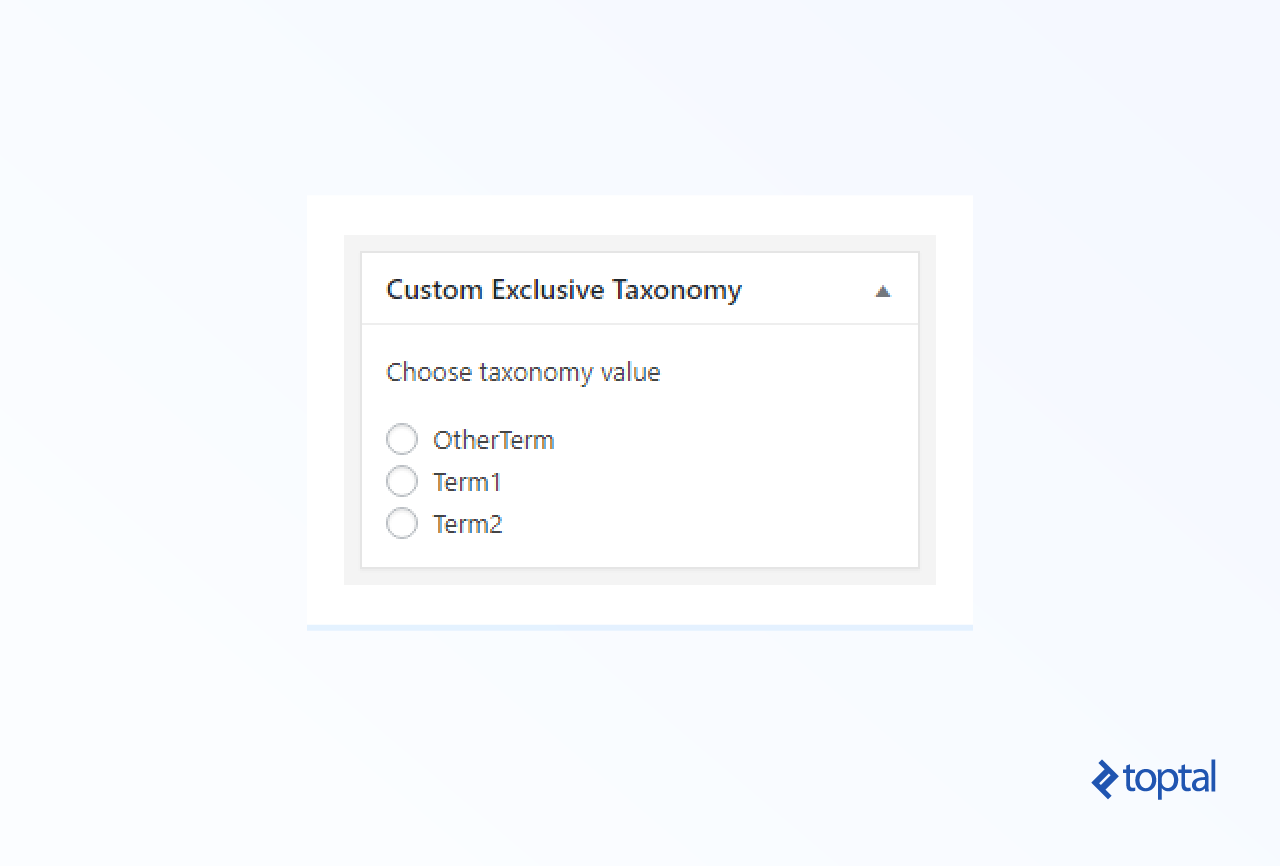
Task: Choose OtherTerm as the taxonomy value
Action: click(402, 439)
